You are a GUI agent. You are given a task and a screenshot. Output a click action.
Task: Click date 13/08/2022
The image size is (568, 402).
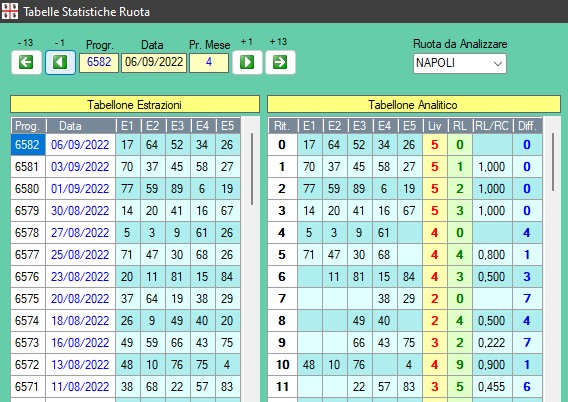click(x=80, y=364)
